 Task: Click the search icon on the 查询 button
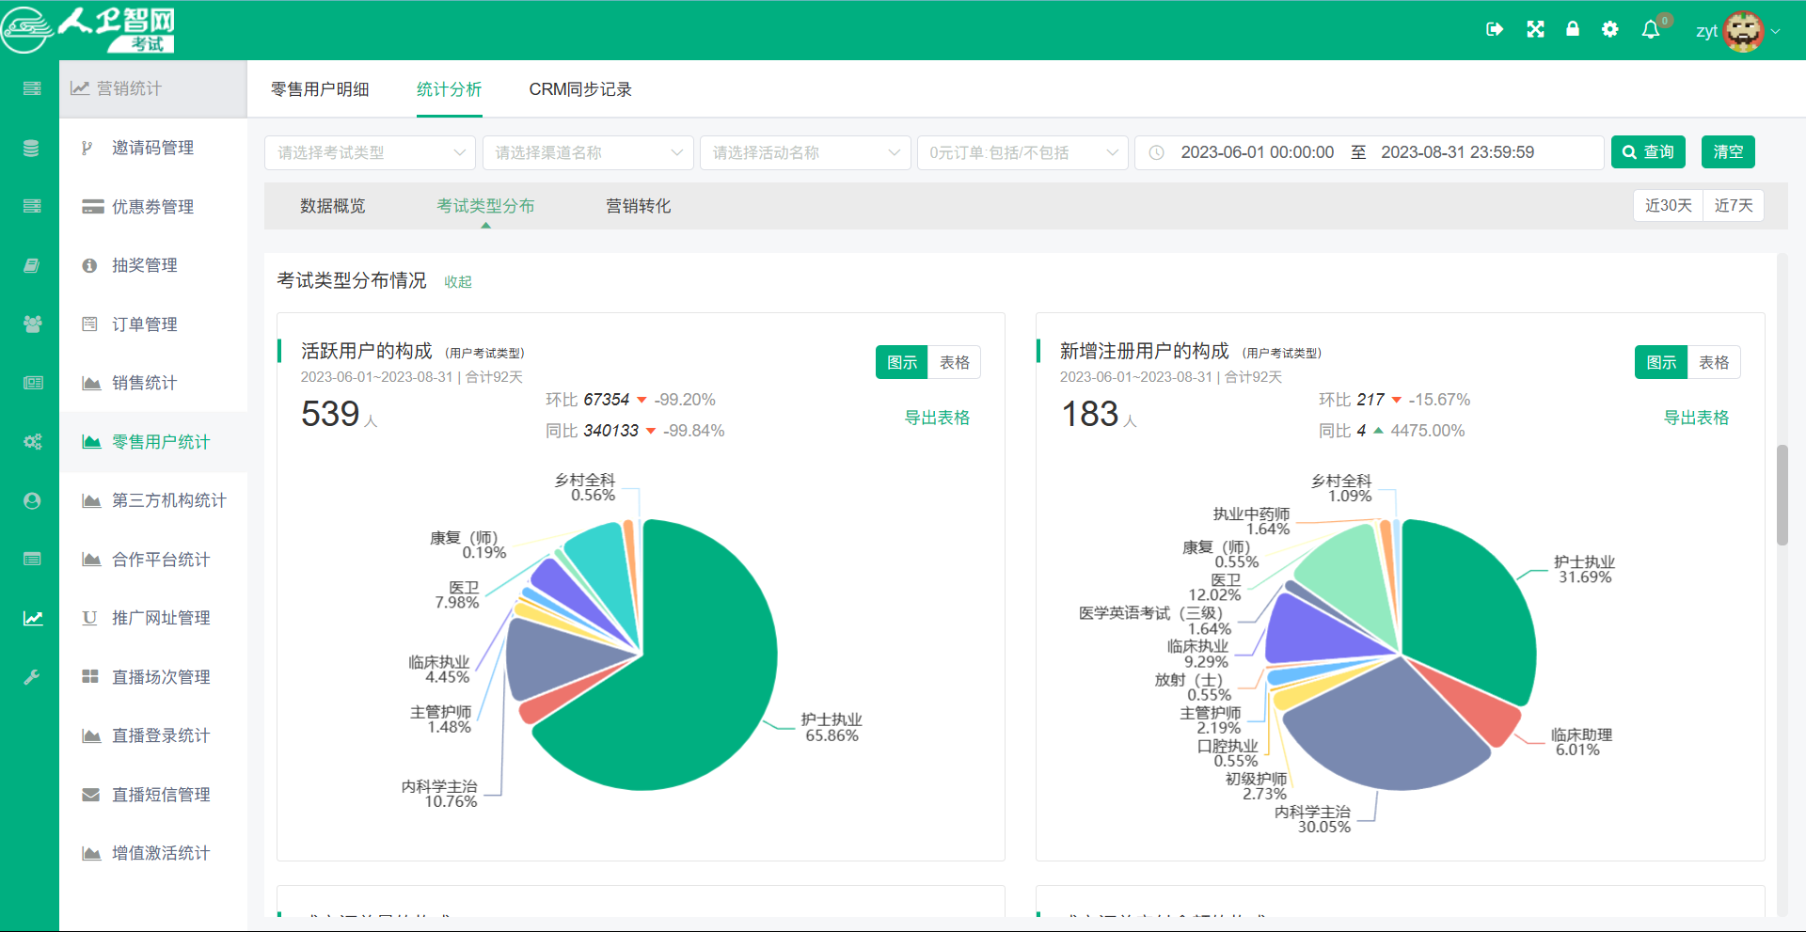click(1632, 152)
